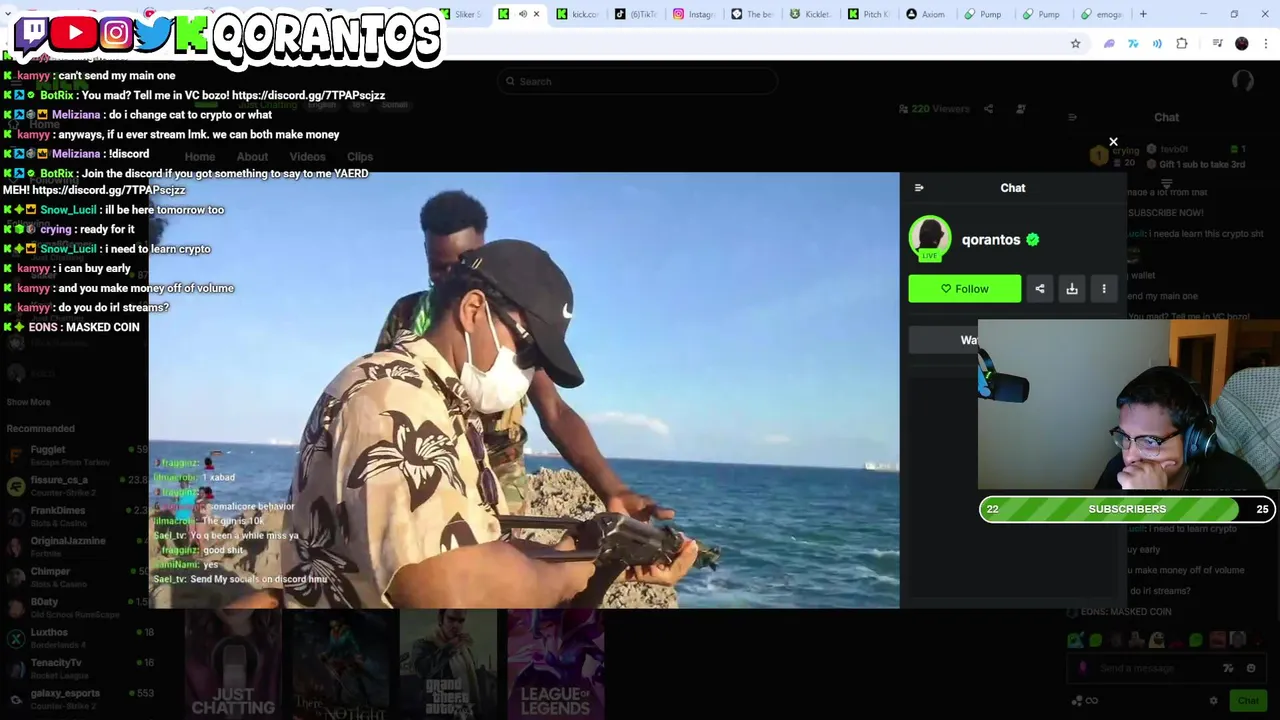Open the Just Chatting category thumbnail
Screen dimensions: 1280x720
coord(233,665)
